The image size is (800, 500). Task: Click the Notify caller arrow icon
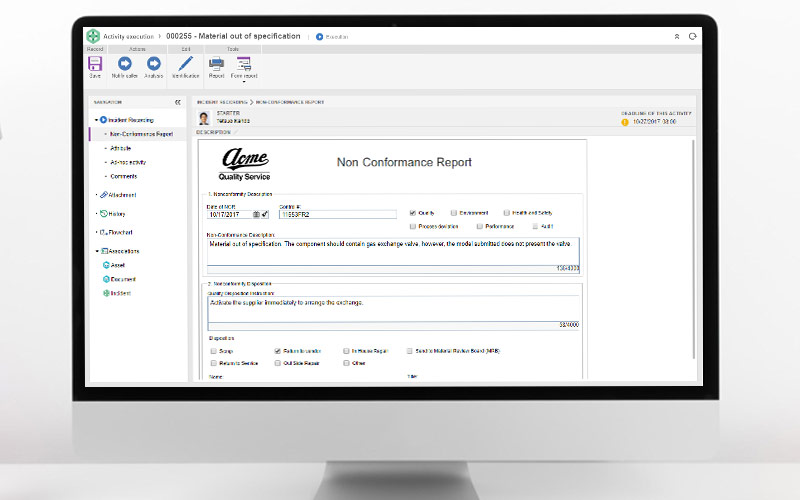pos(125,63)
